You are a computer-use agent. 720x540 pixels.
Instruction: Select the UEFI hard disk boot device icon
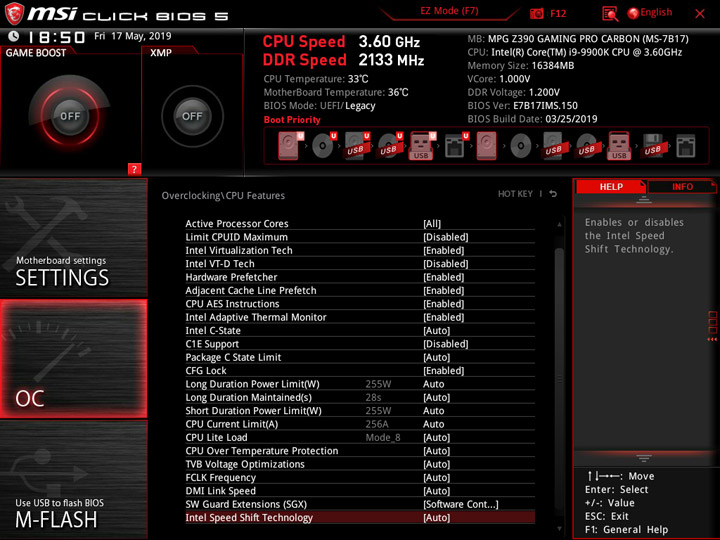[291, 146]
